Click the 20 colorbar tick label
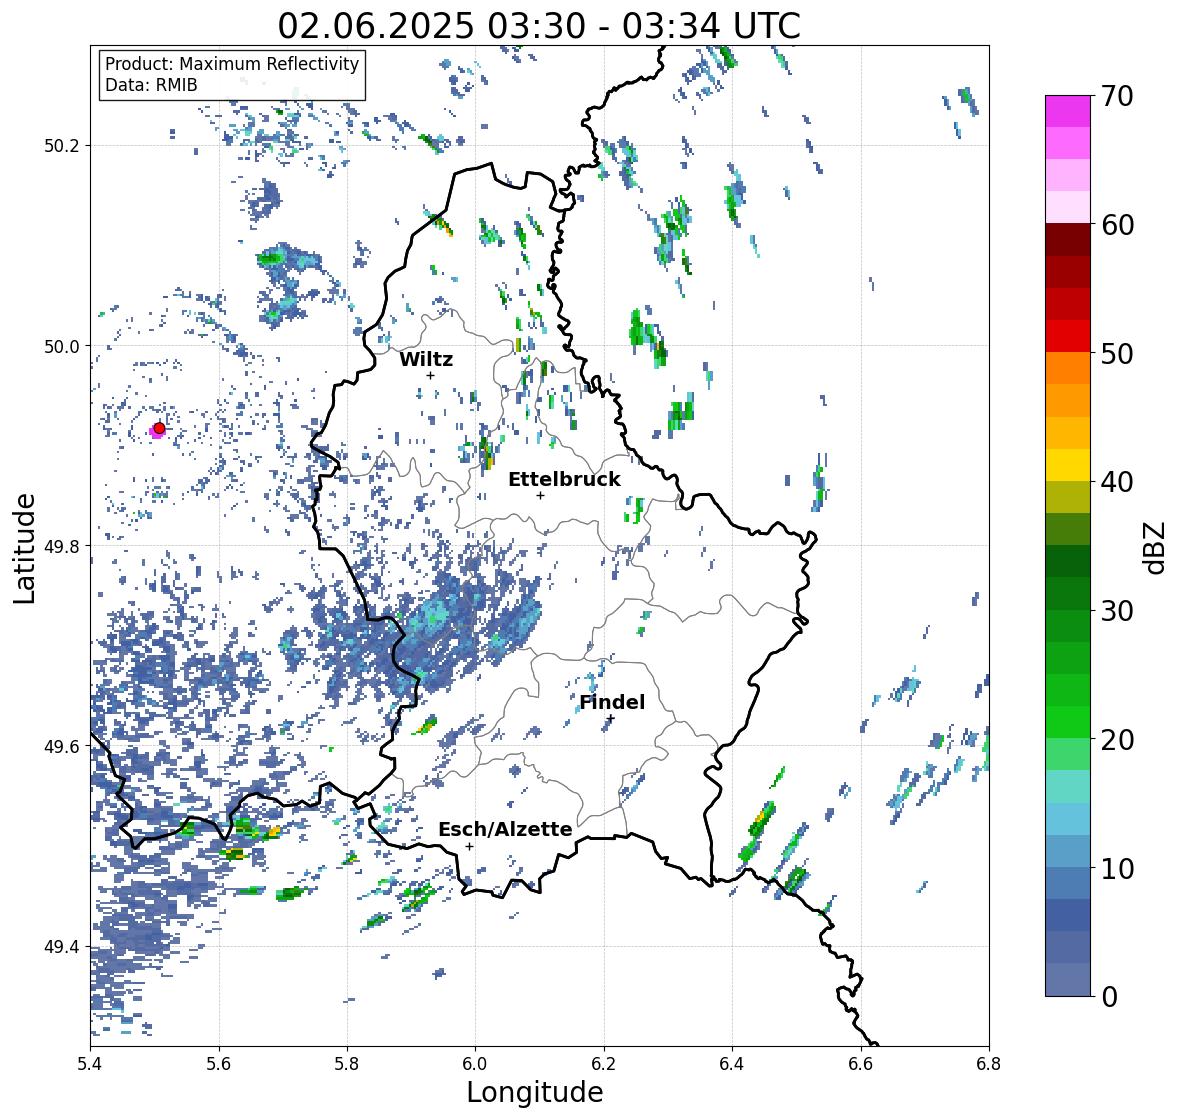 click(x=1117, y=740)
